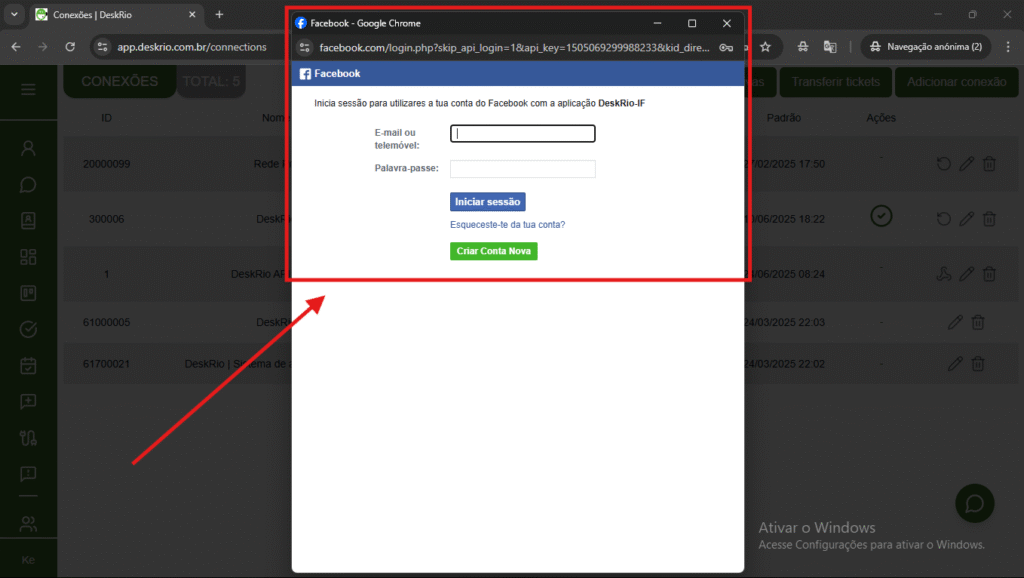This screenshot has height=578, width=1024.
Task: Open the Chrome three-dot menu
Action: [x=1008, y=47]
